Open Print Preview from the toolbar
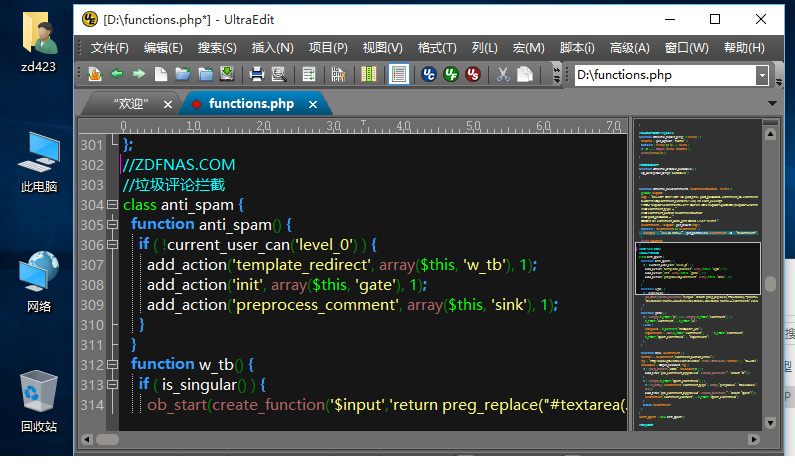 pos(278,74)
